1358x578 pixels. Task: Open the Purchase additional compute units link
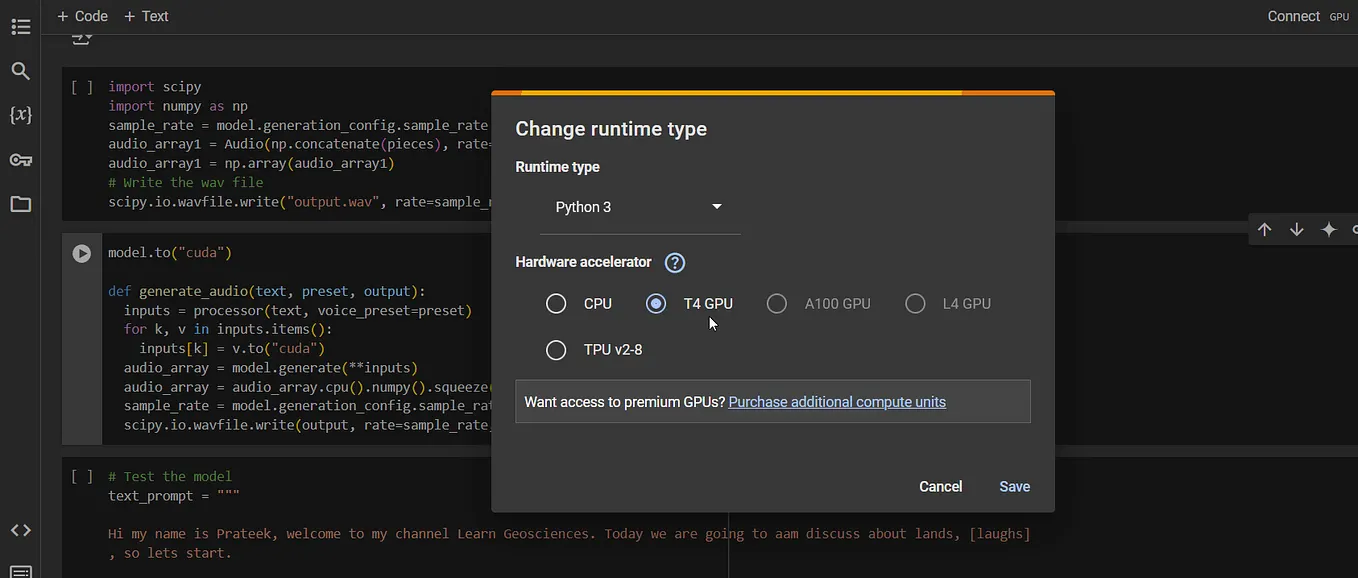(x=837, y=401)
